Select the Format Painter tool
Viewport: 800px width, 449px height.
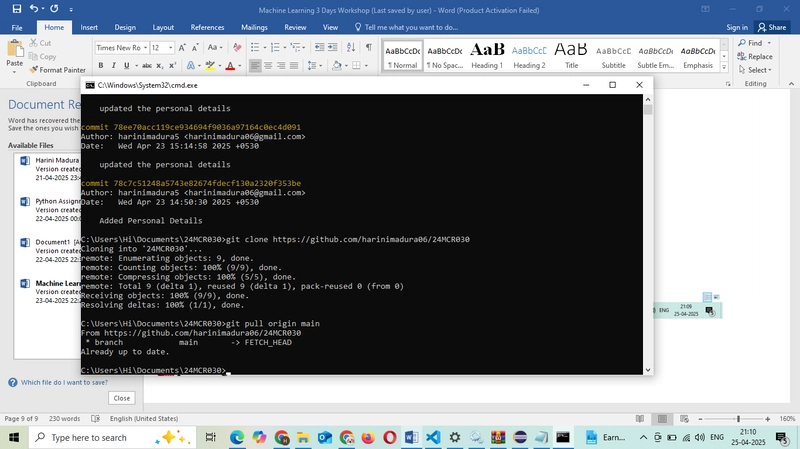[57, 70]
